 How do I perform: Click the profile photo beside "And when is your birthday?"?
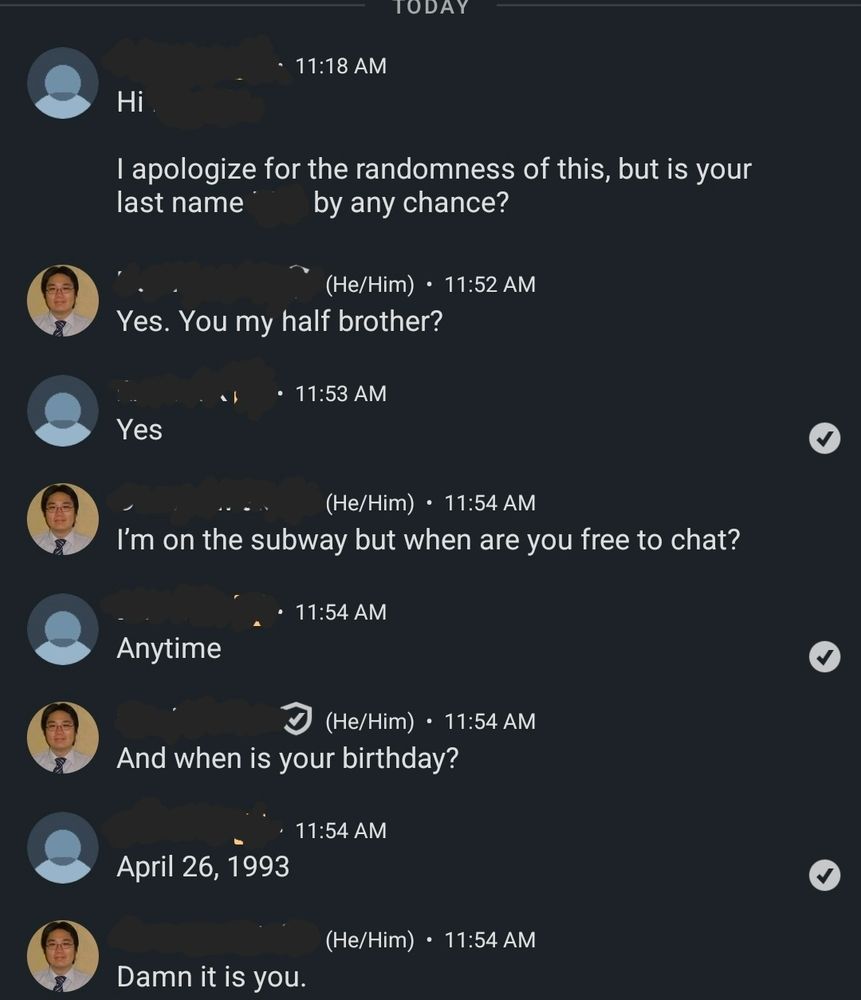click(x=63, y=738)
